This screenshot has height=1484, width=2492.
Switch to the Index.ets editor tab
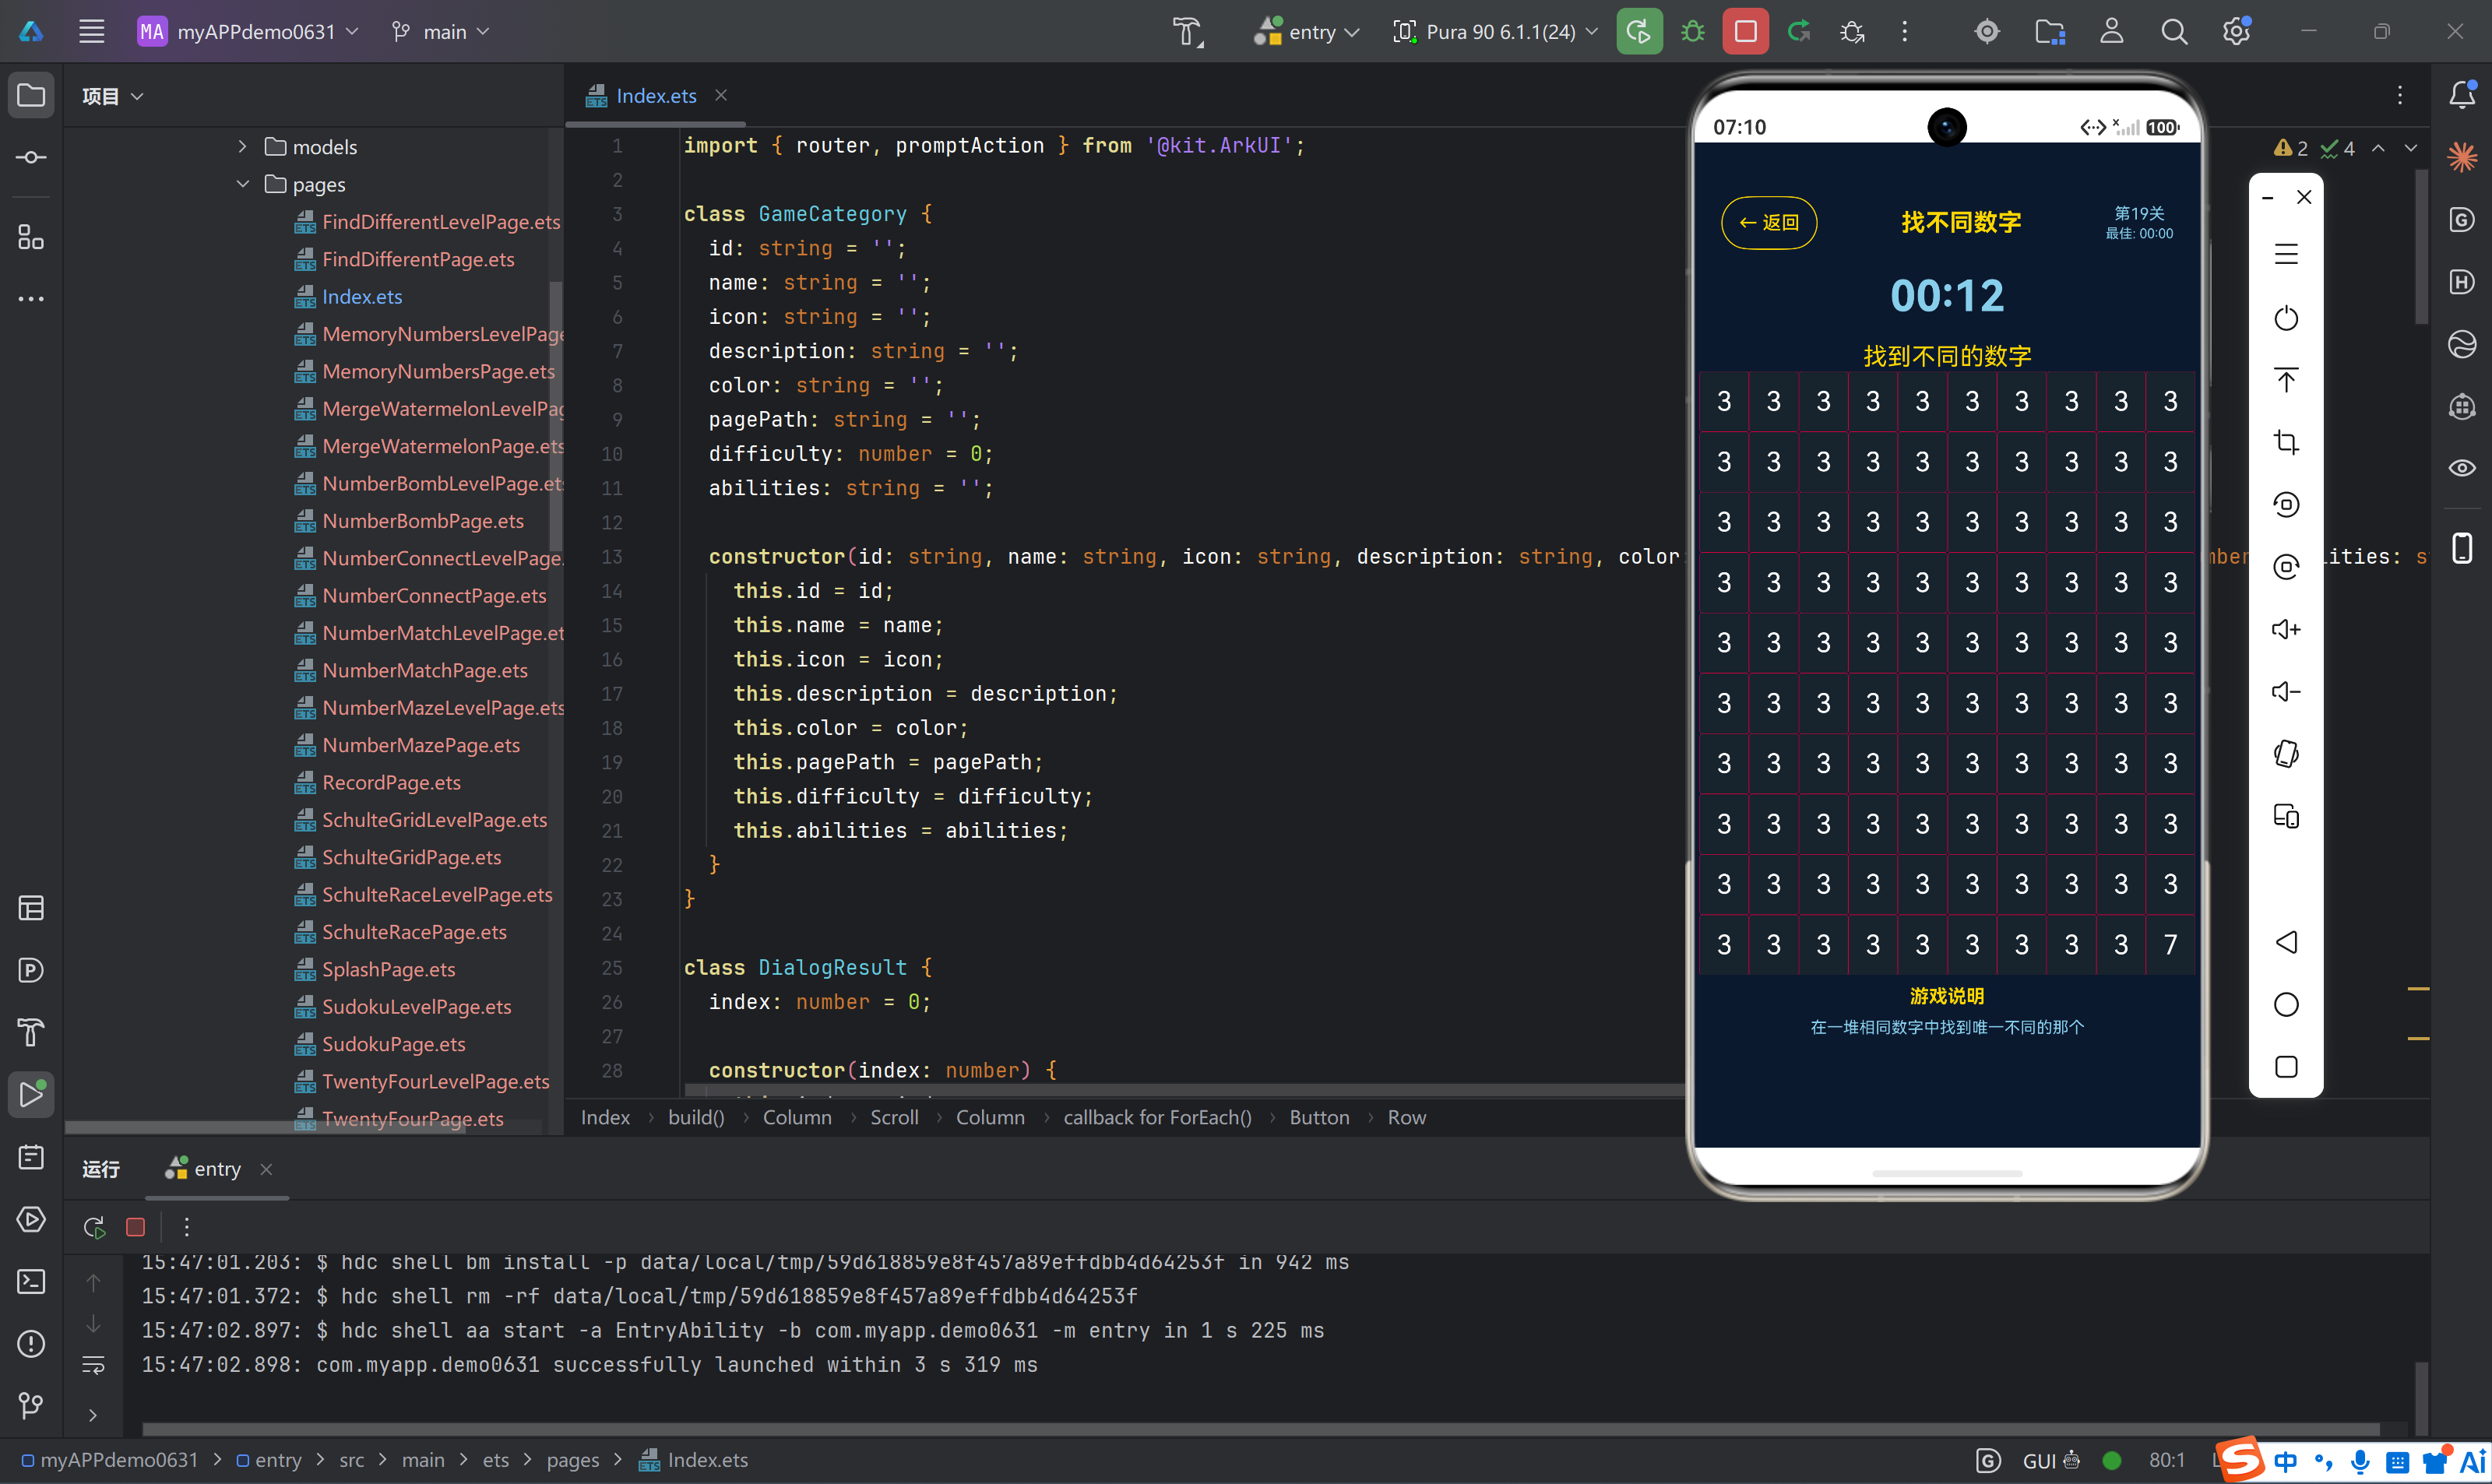(656, 96)
